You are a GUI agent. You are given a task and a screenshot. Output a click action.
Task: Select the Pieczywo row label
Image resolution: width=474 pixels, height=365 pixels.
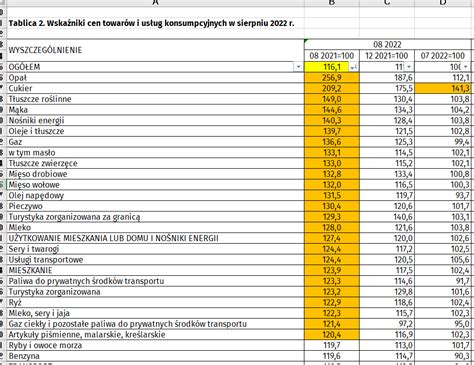tap(155, 206)
